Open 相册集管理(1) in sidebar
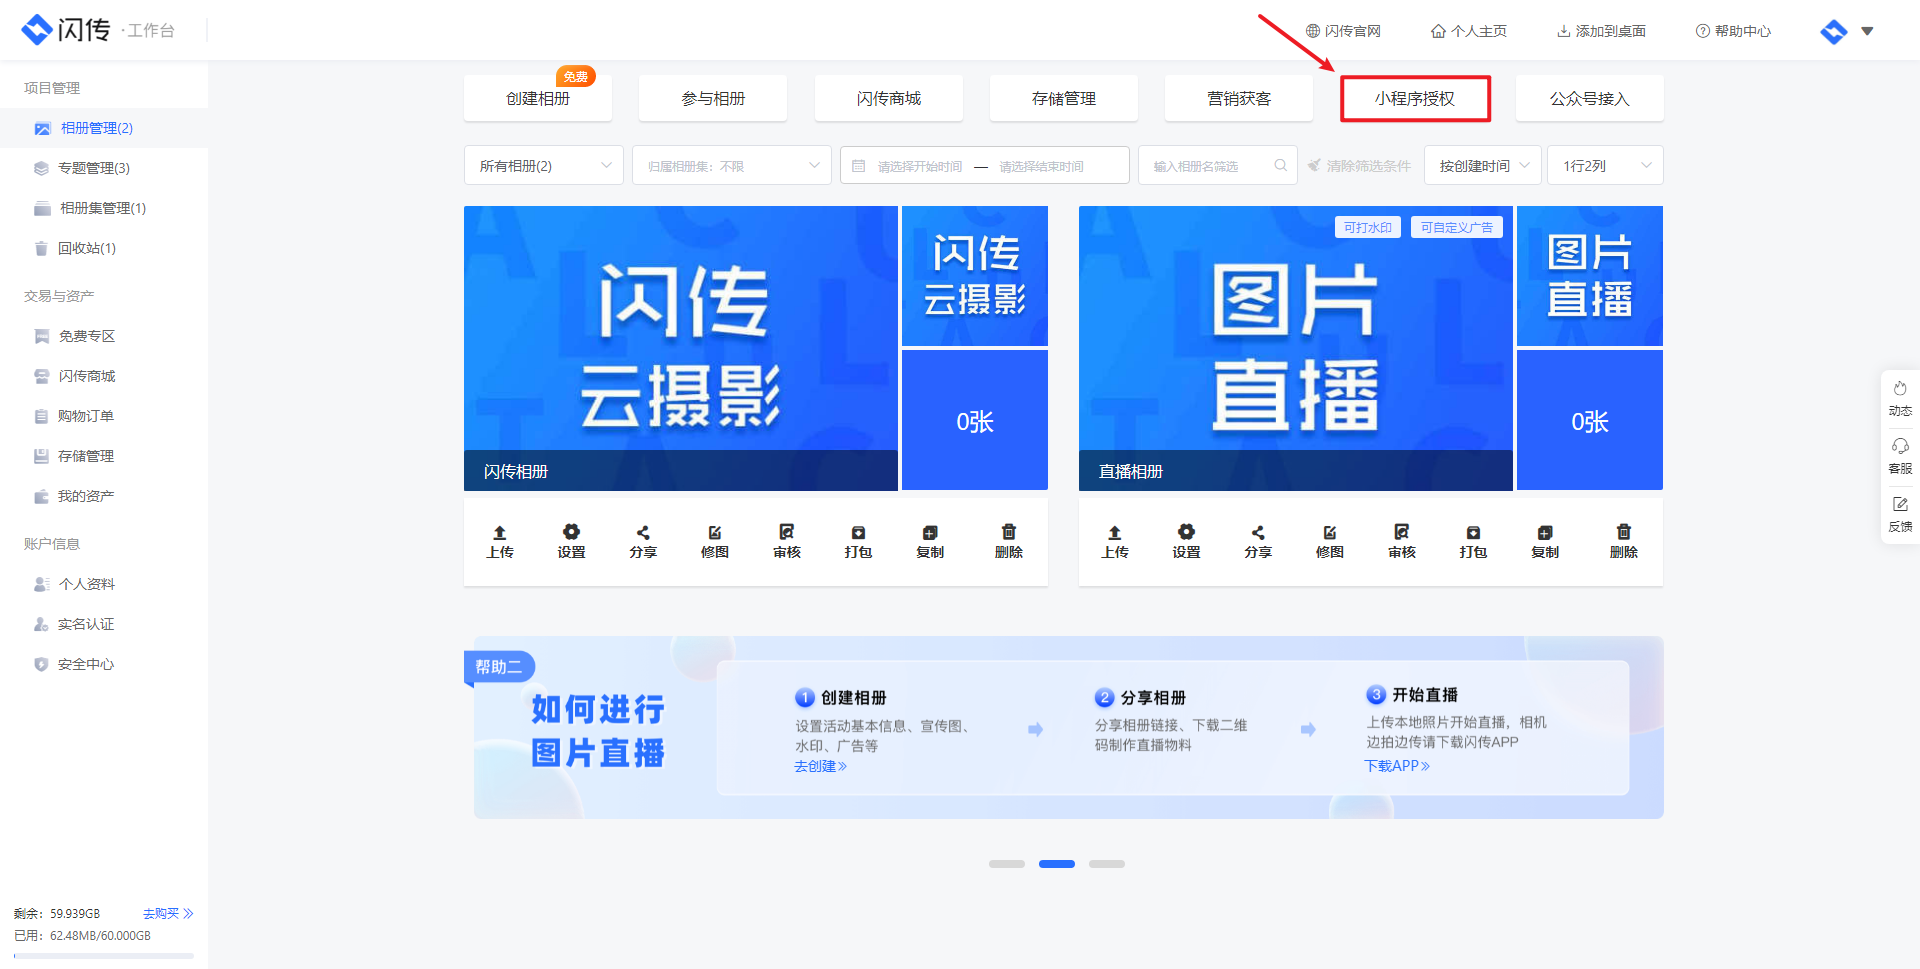The height and width of the screenshot is (969, 1920). (104, 208)
